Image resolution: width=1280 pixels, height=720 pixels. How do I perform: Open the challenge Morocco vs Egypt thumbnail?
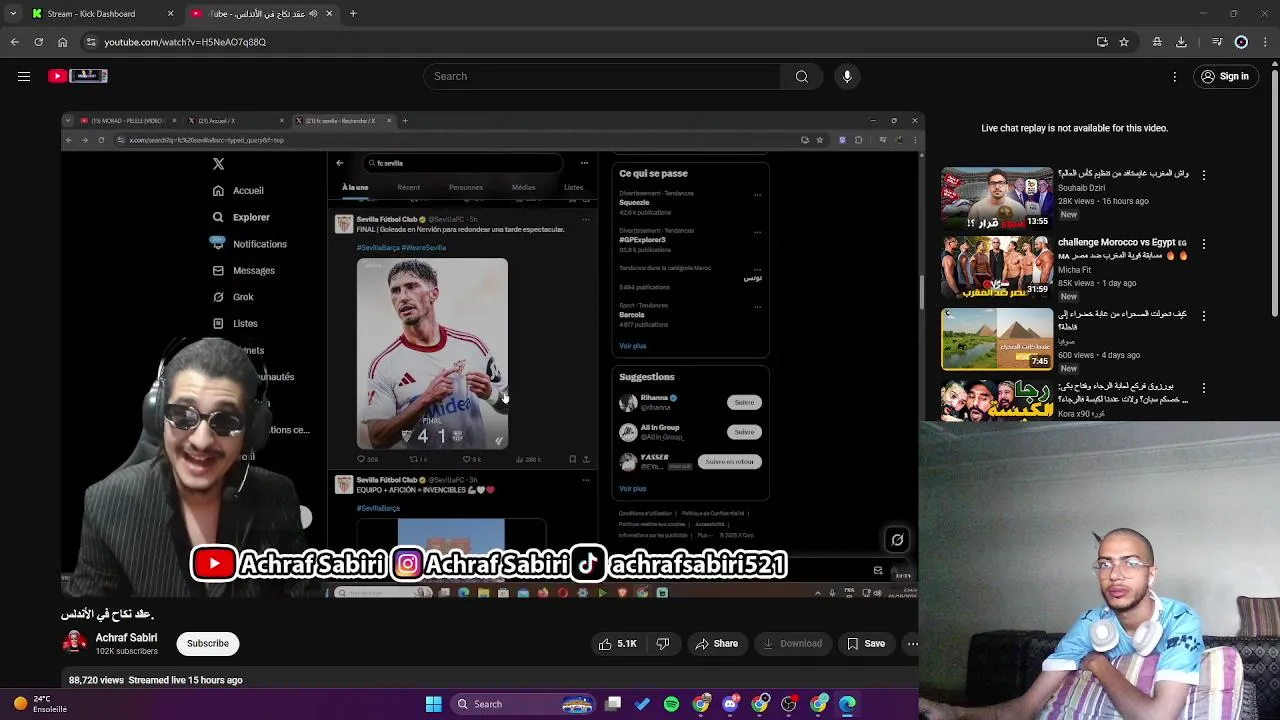[996, 267]
